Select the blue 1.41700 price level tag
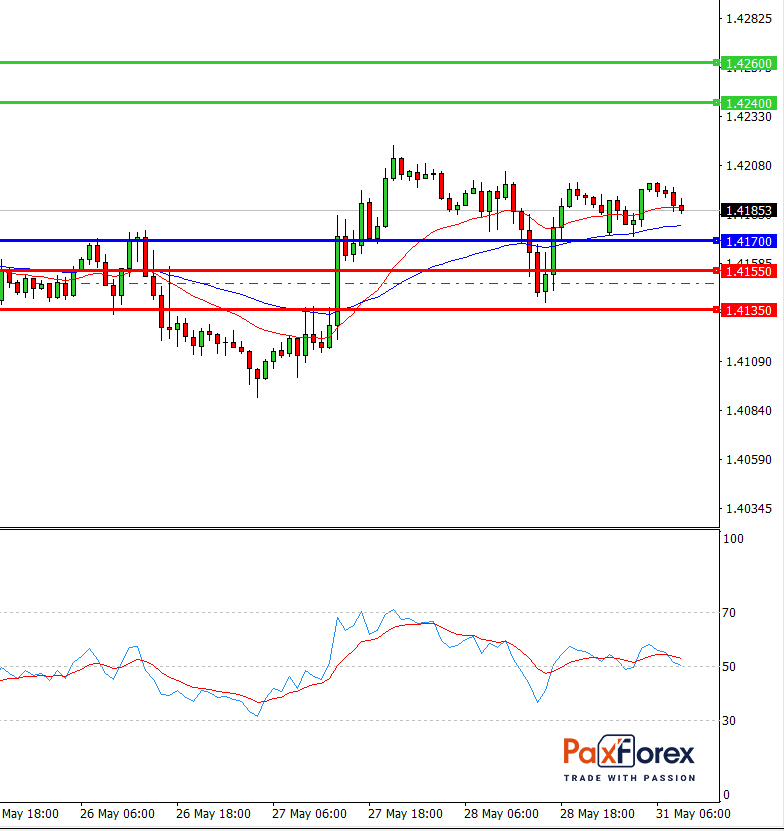Screen dimensions: 784x831 [748, 241]
